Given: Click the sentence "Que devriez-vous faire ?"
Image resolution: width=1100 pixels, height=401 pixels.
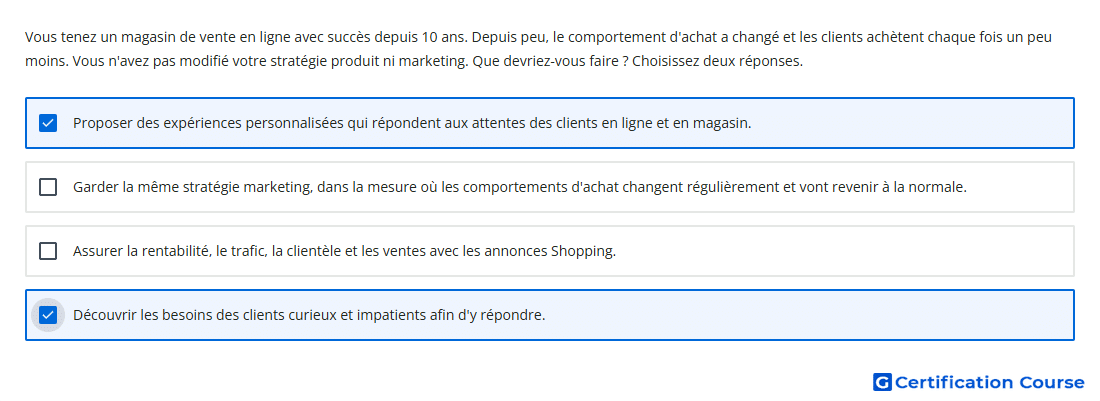Looking at the screenshot, I should pos(550,61).
